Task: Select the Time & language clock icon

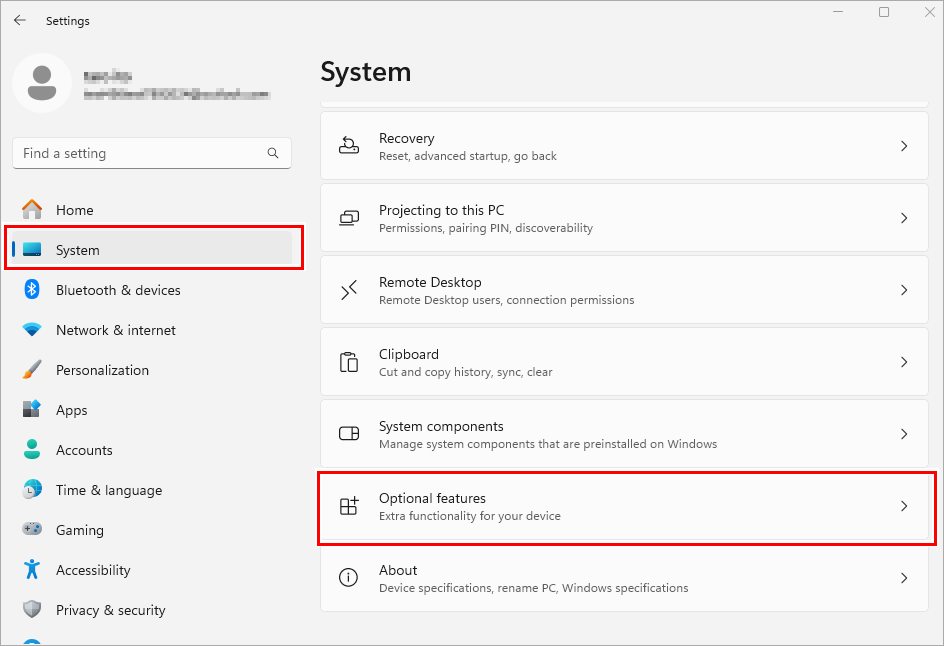Action: [31, 490]
